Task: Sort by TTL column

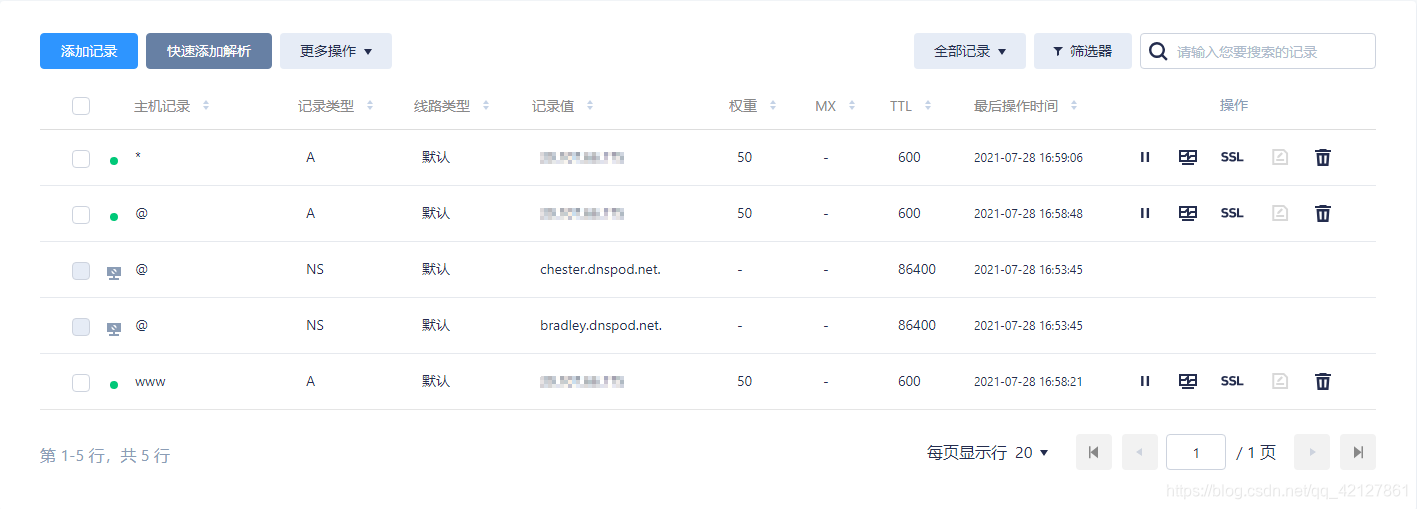Action: 928,105
